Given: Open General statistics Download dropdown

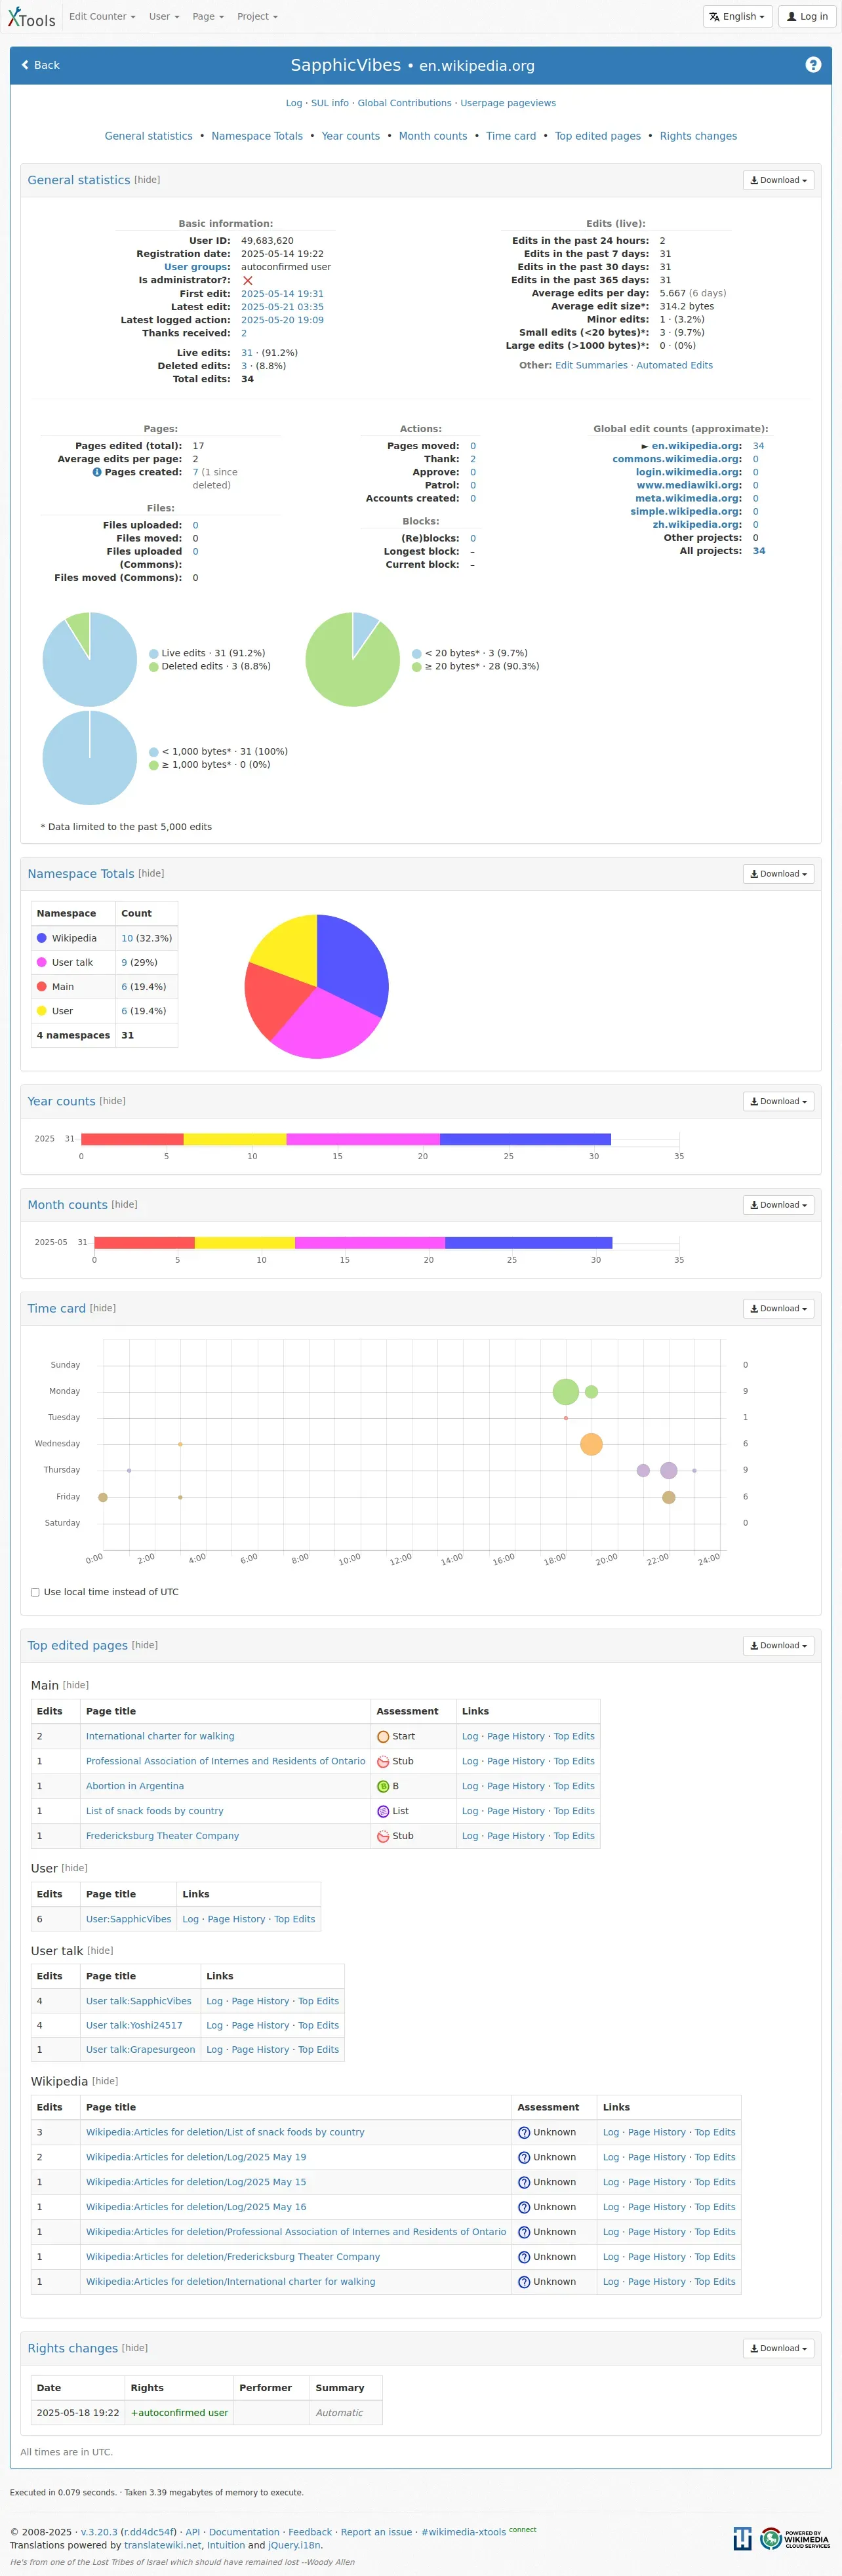Looking at the screenshot, I should tap(778, 180).
